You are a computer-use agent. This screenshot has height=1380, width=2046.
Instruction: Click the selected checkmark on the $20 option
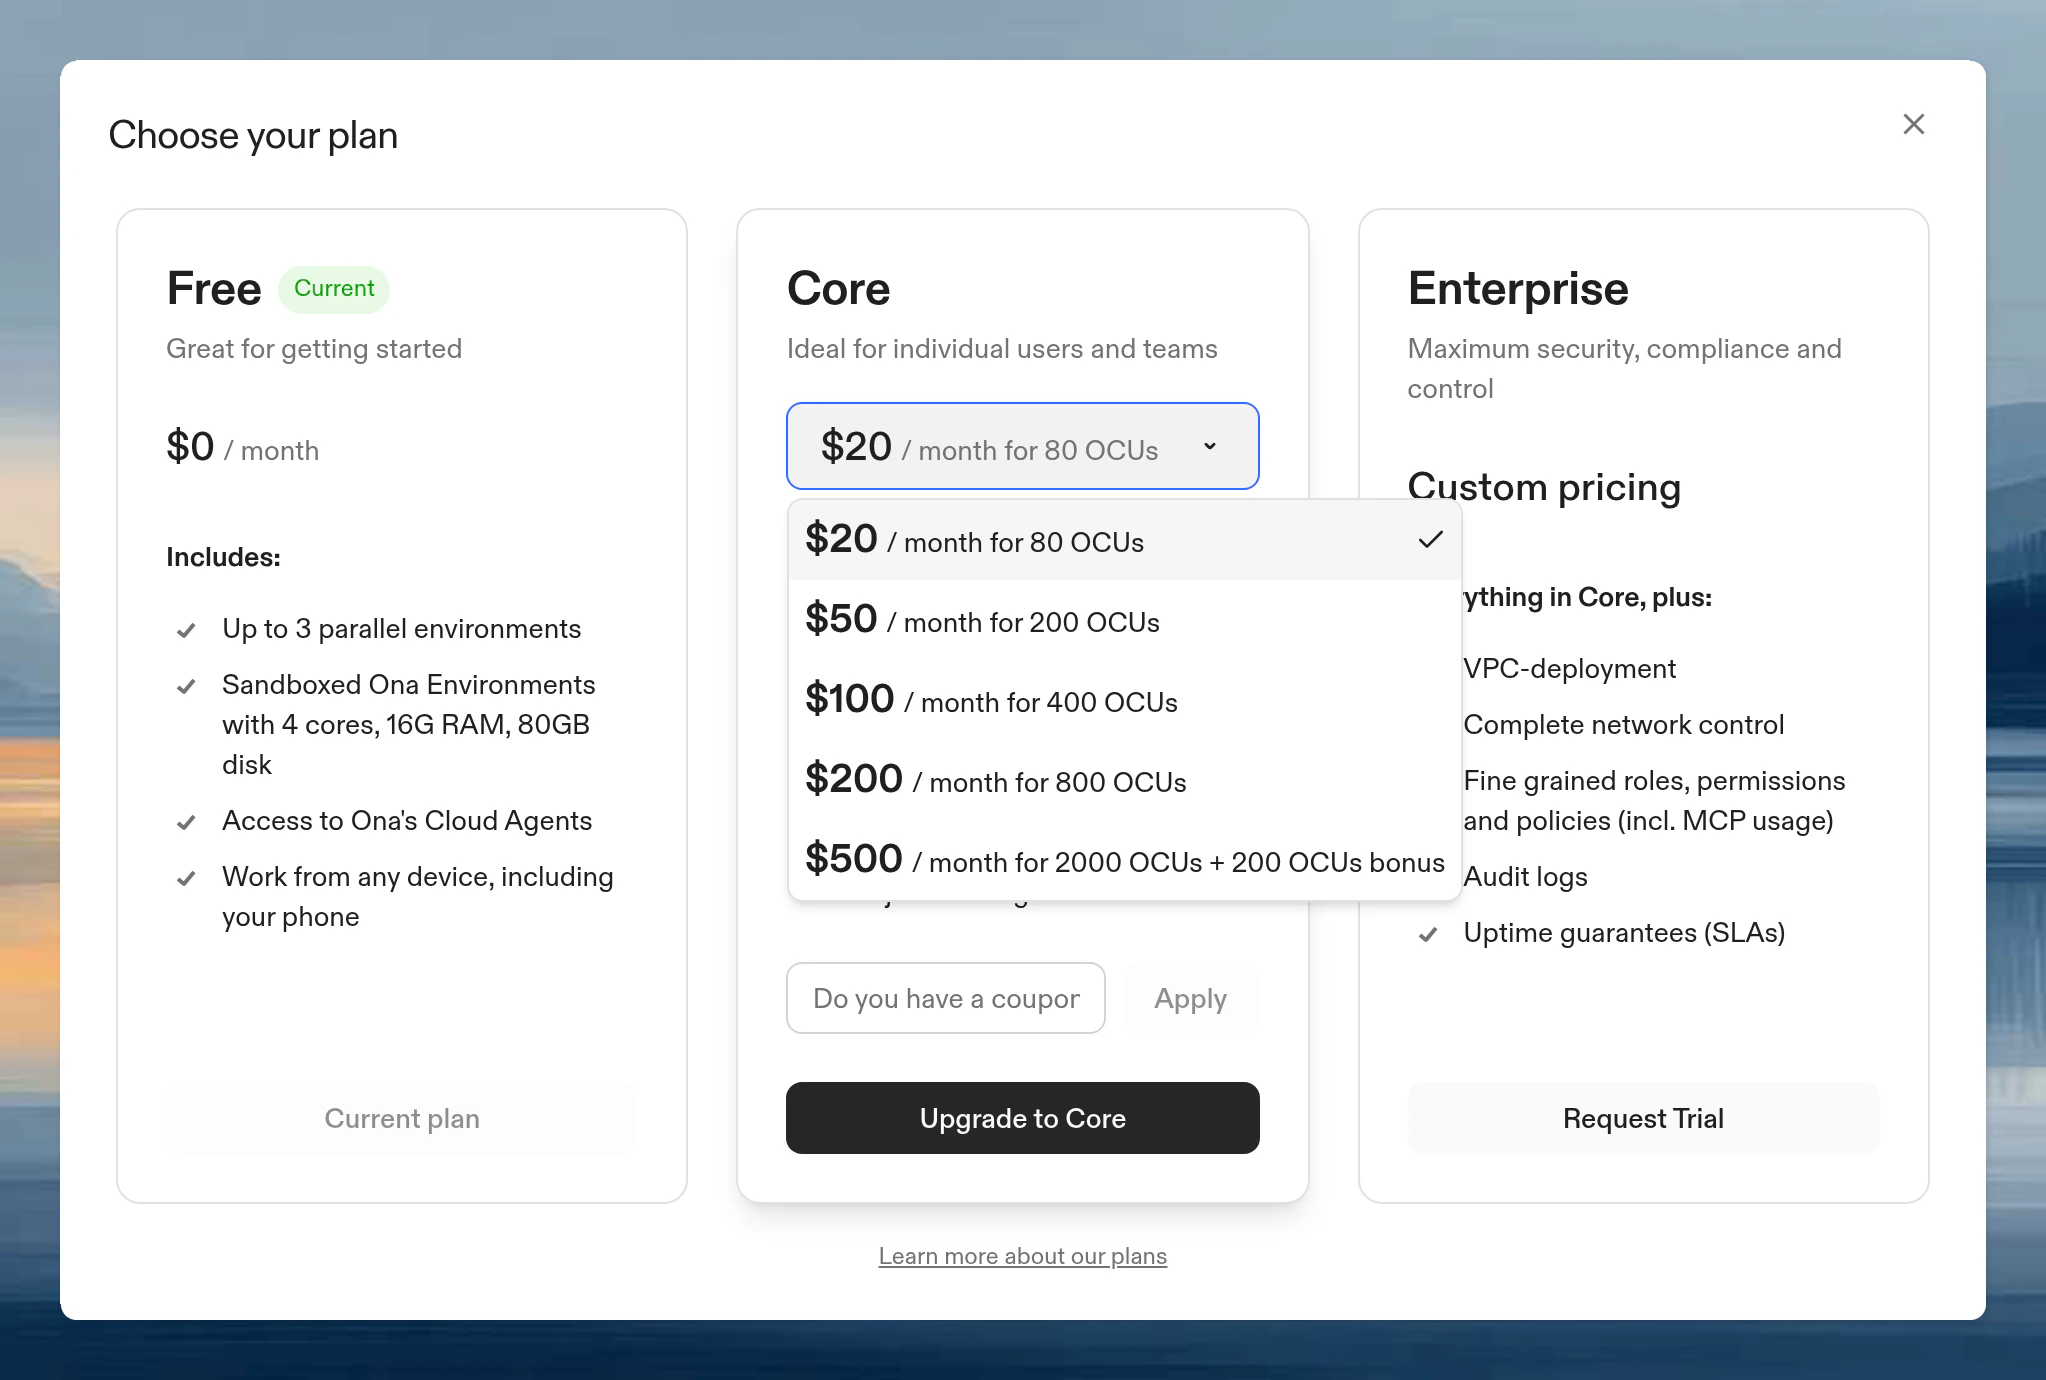pos(1430,539)
